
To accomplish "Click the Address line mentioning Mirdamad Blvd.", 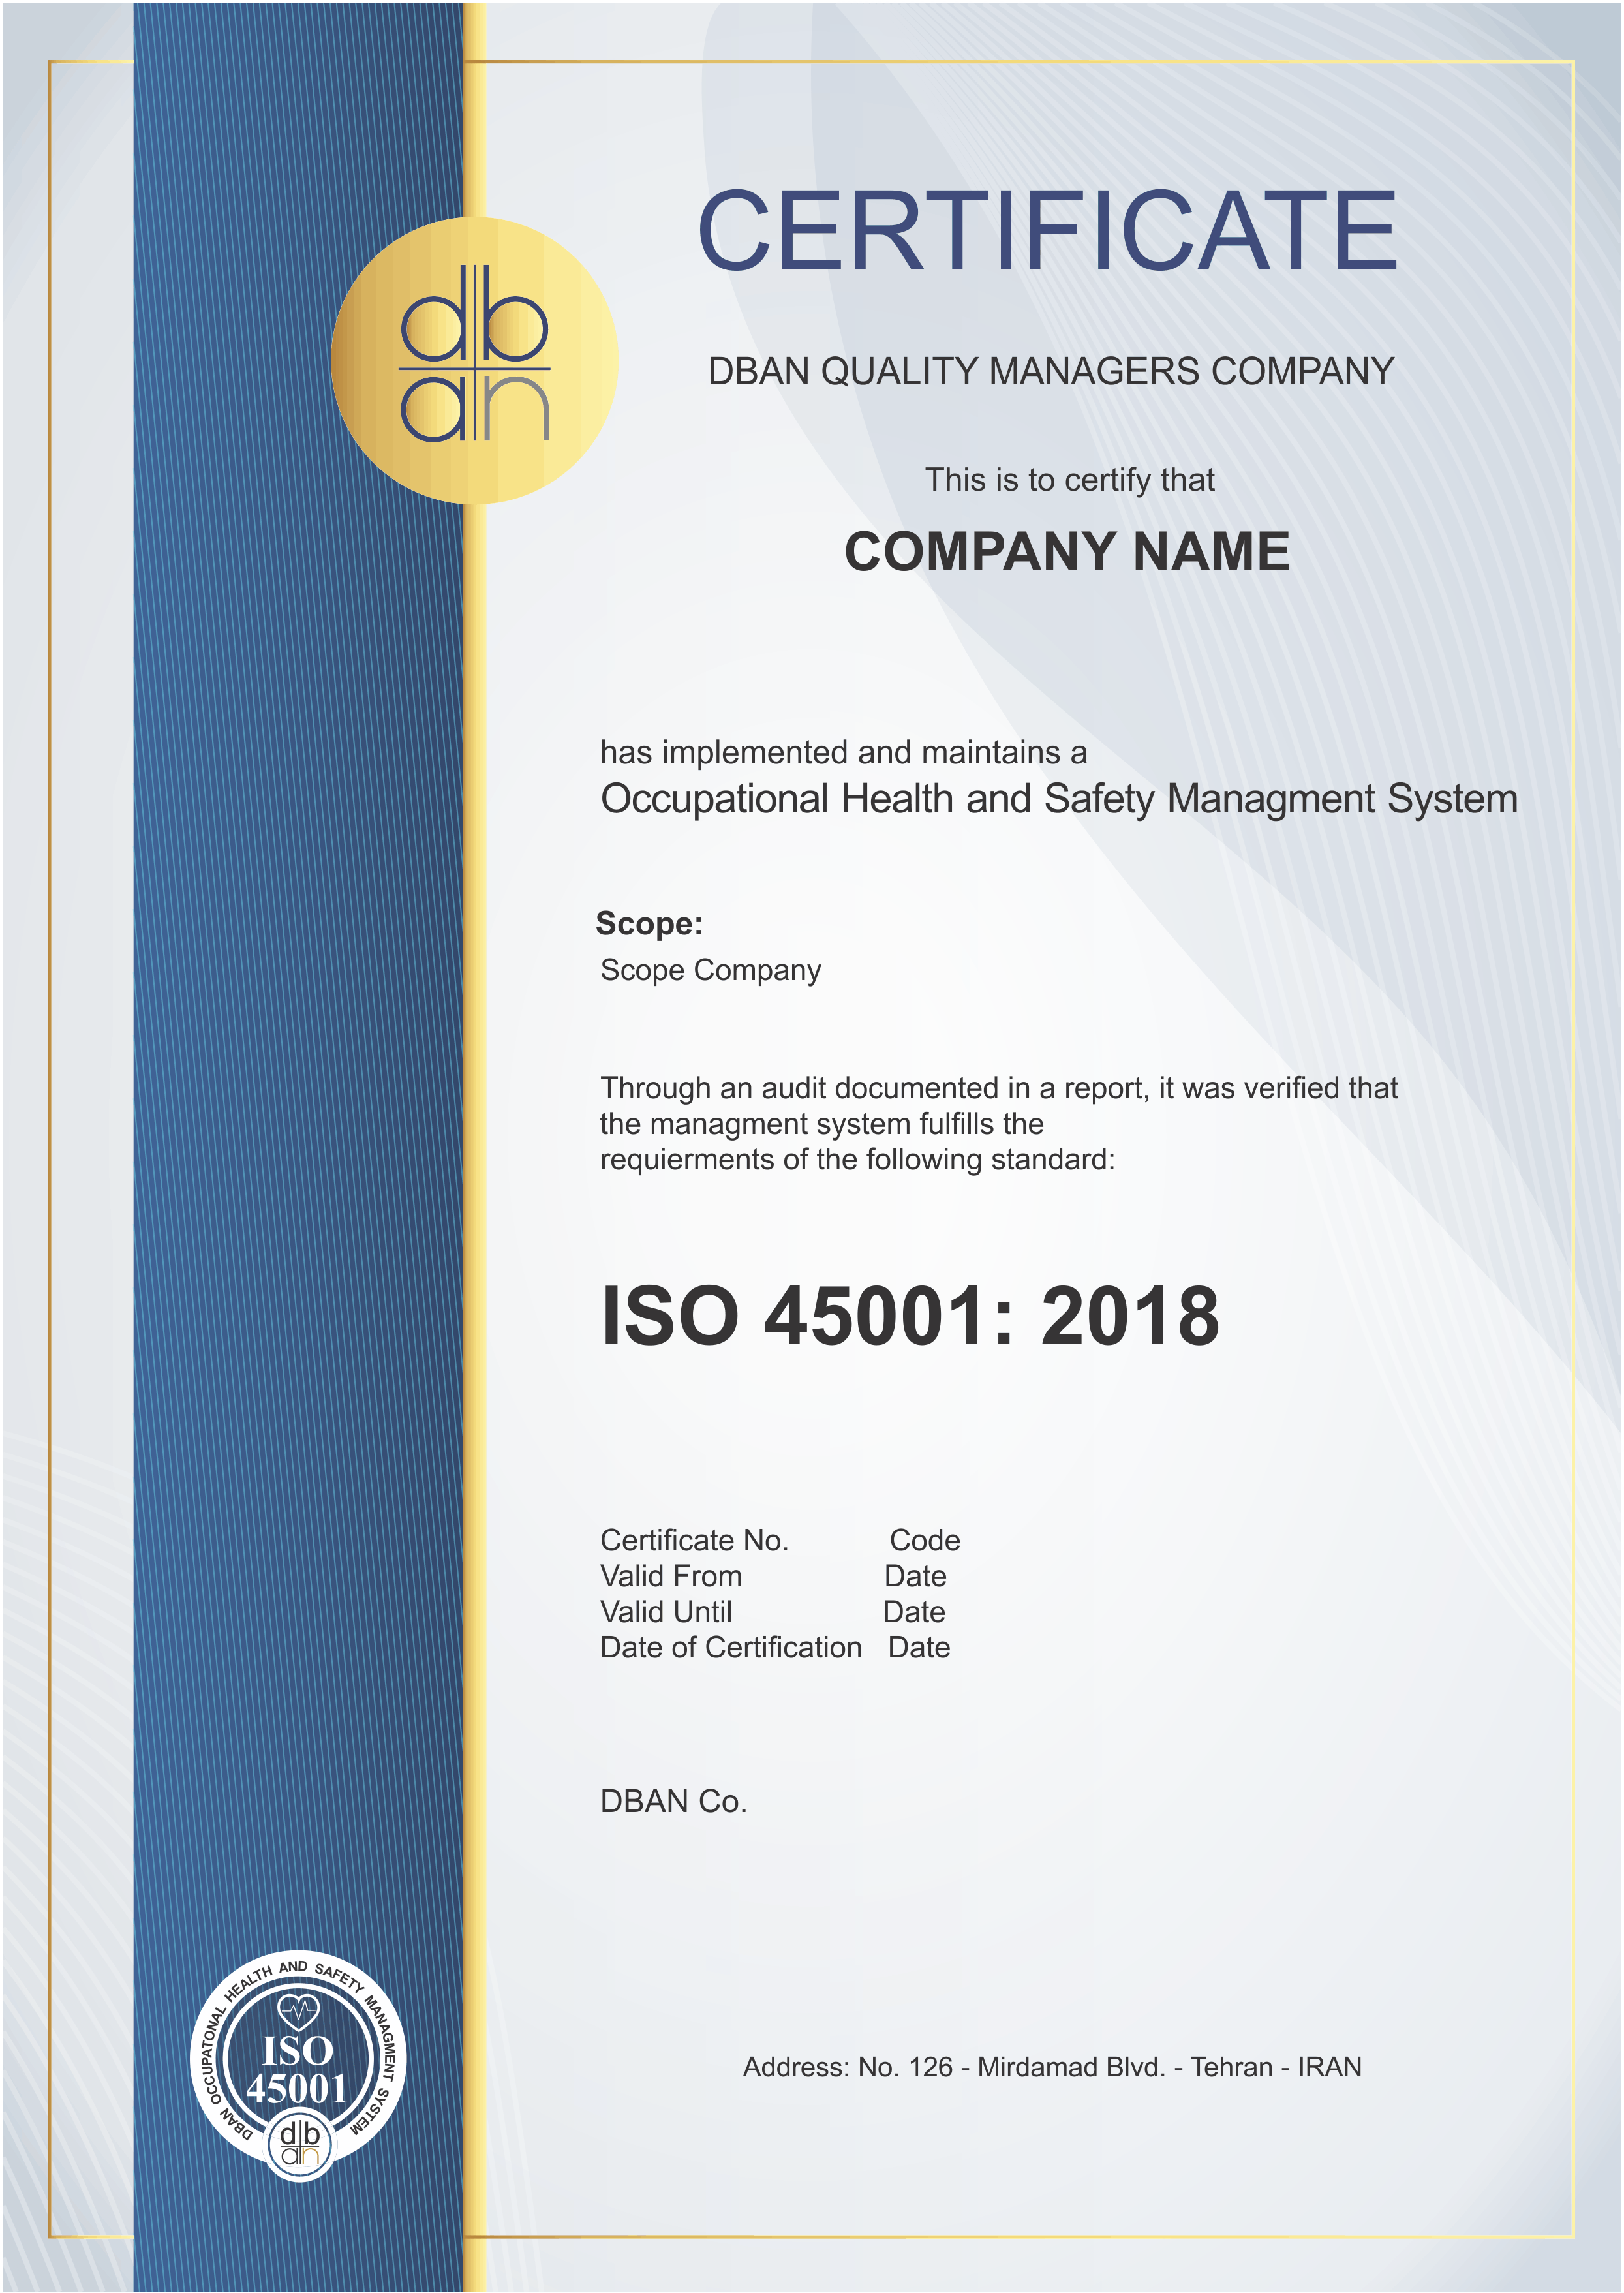I will pos(1052,2067).
